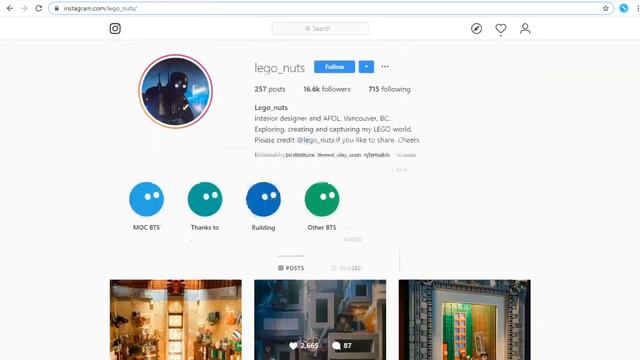Image resolution: width=640 pixels, height=360 pixels.
Task: Click the browser forward arrow
Action: pos(24,8)
